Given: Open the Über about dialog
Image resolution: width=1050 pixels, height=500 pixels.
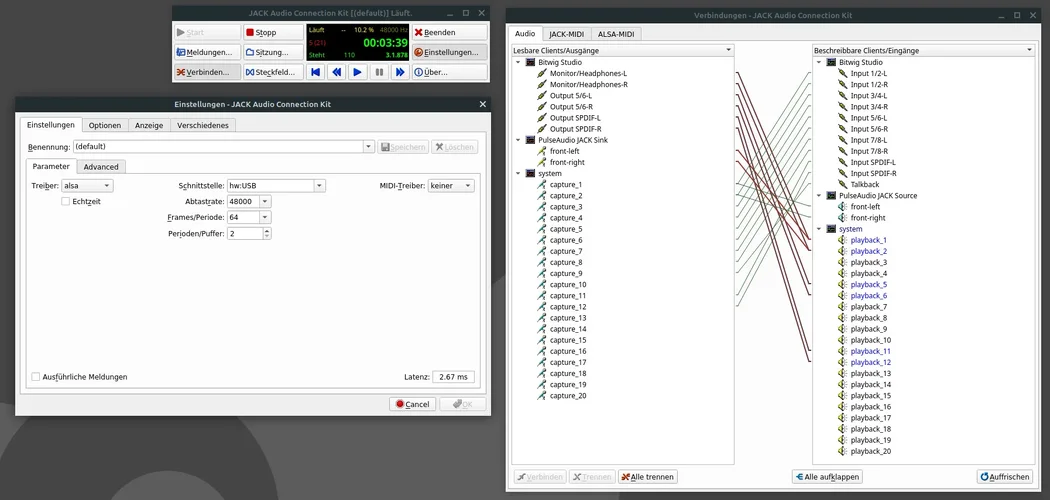Looking at the screenshot, I should point(446,72).
